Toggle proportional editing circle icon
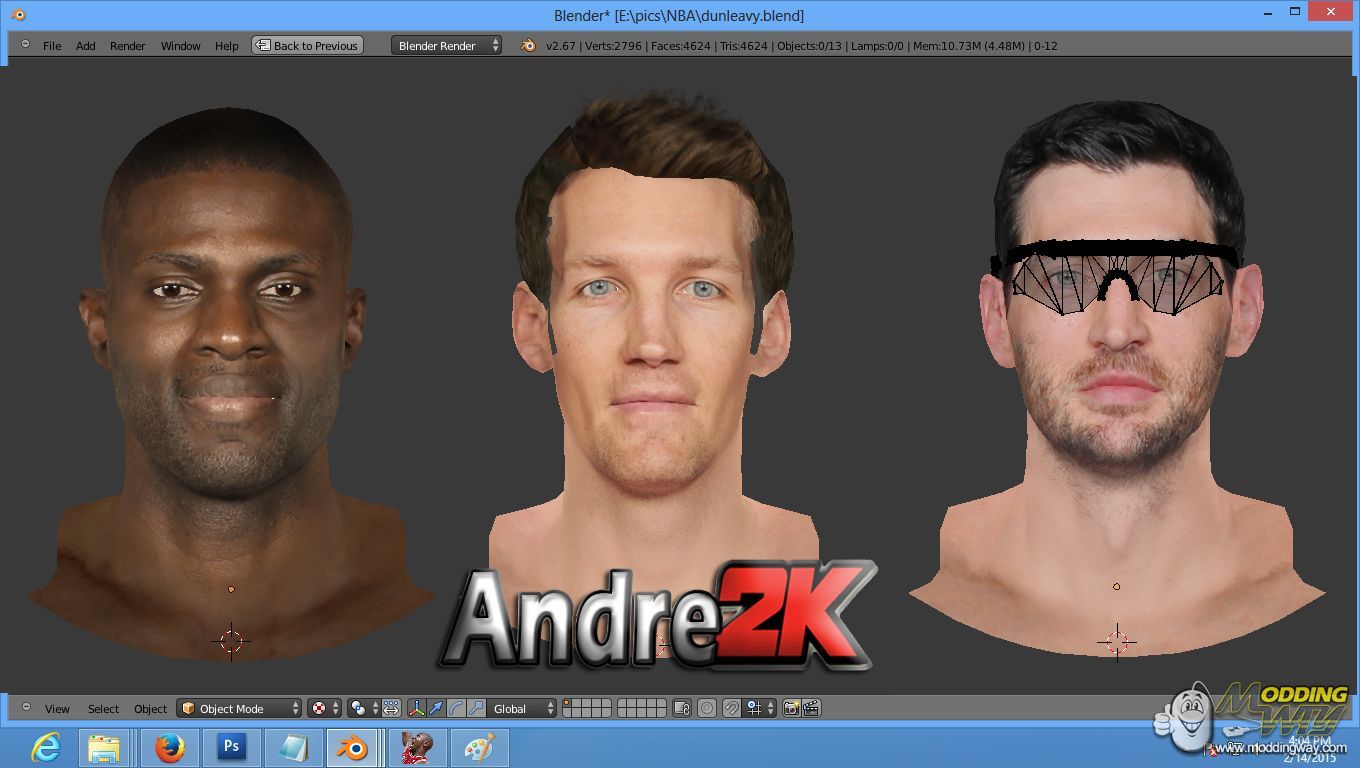 pyautogui.click(x=707, y=708)
